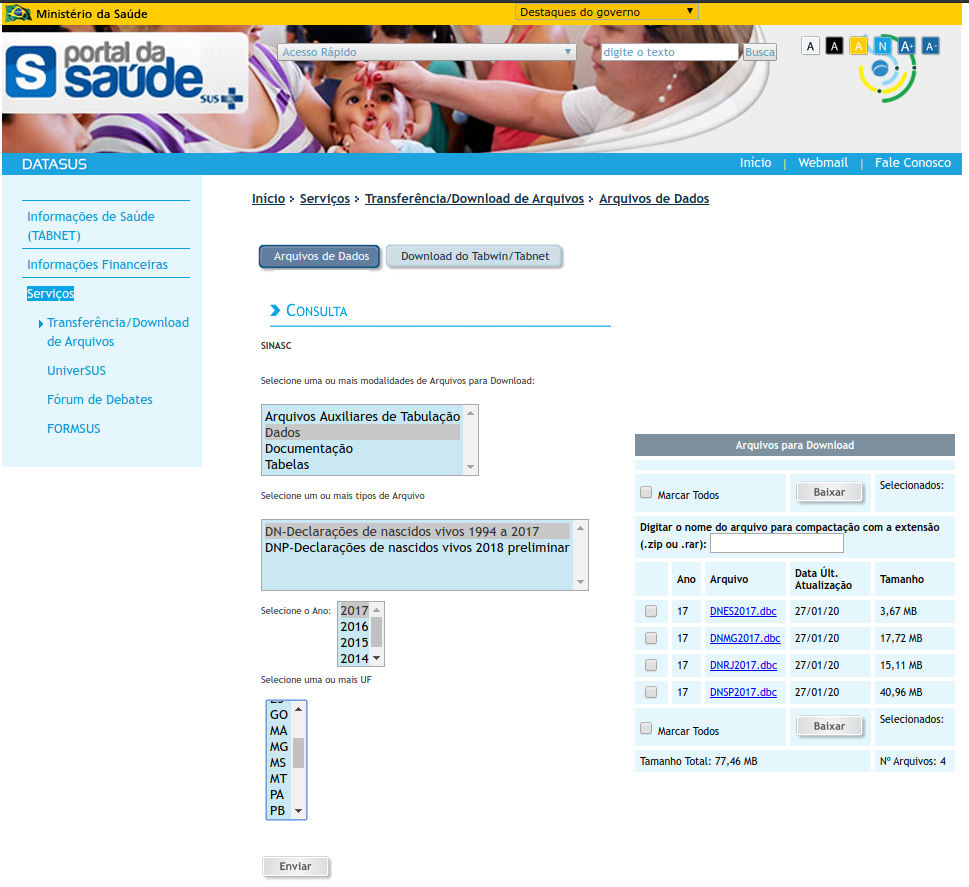This screenshot has height=887, width=969.
Task: Switch to Arquivos de Dados tab
Action: point(321,257)
